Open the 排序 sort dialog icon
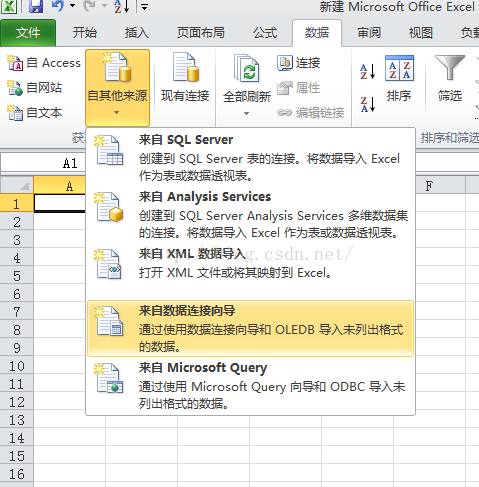Screen dimensions: 479x487 pos(399,68)
